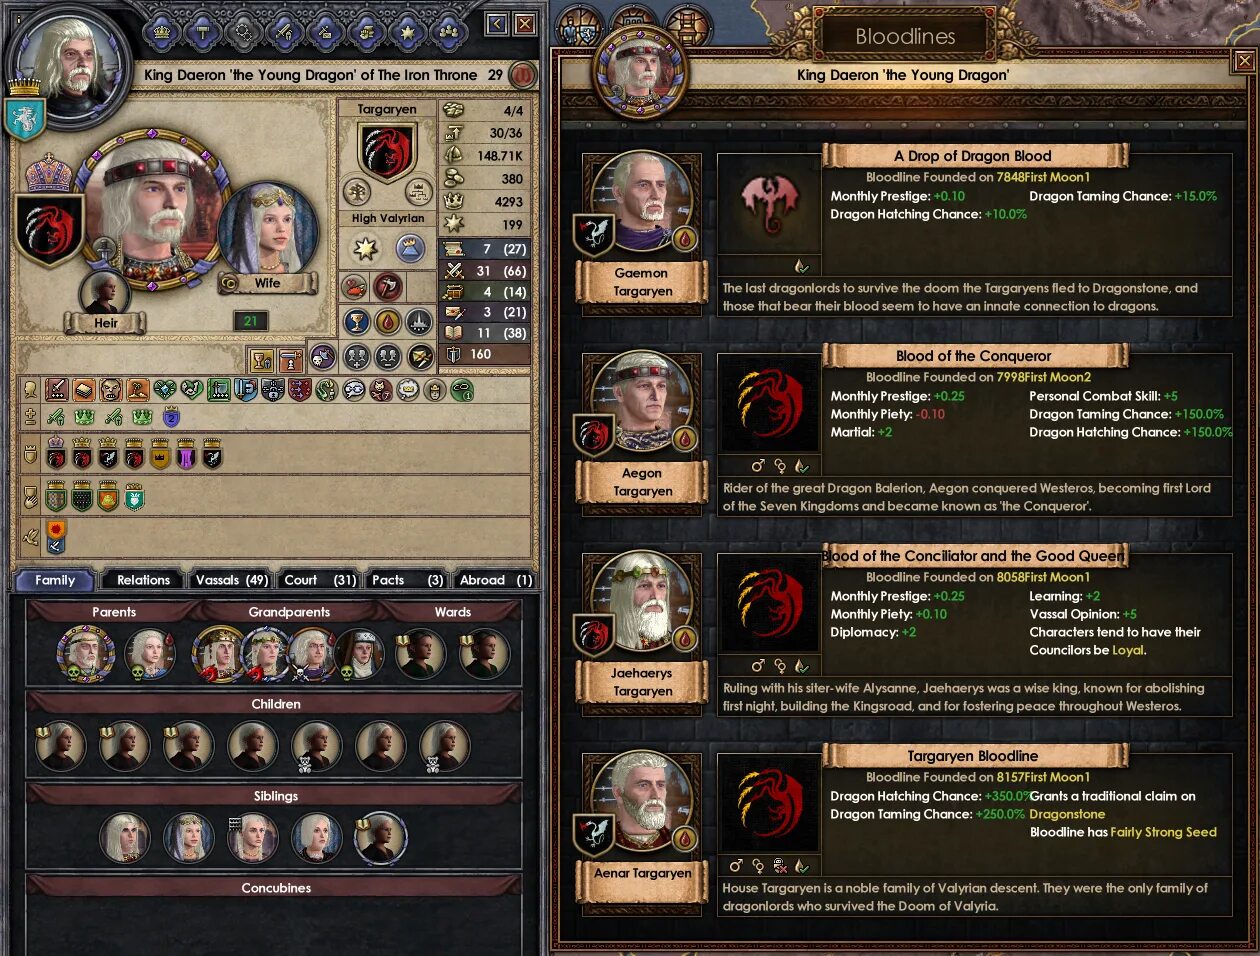Viewport: 1260px width, 956px height.
Task: Open the Vassals (49) tab
Action: [231, 580]
